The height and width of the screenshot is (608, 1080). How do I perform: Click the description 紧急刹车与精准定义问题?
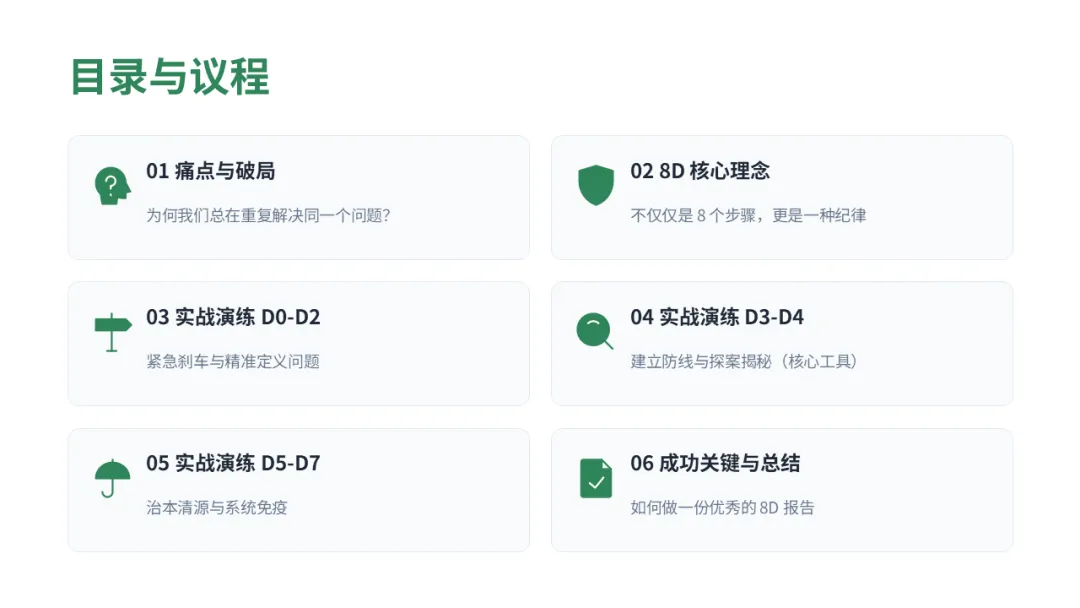pyautogui.click(x=233, y=361)
